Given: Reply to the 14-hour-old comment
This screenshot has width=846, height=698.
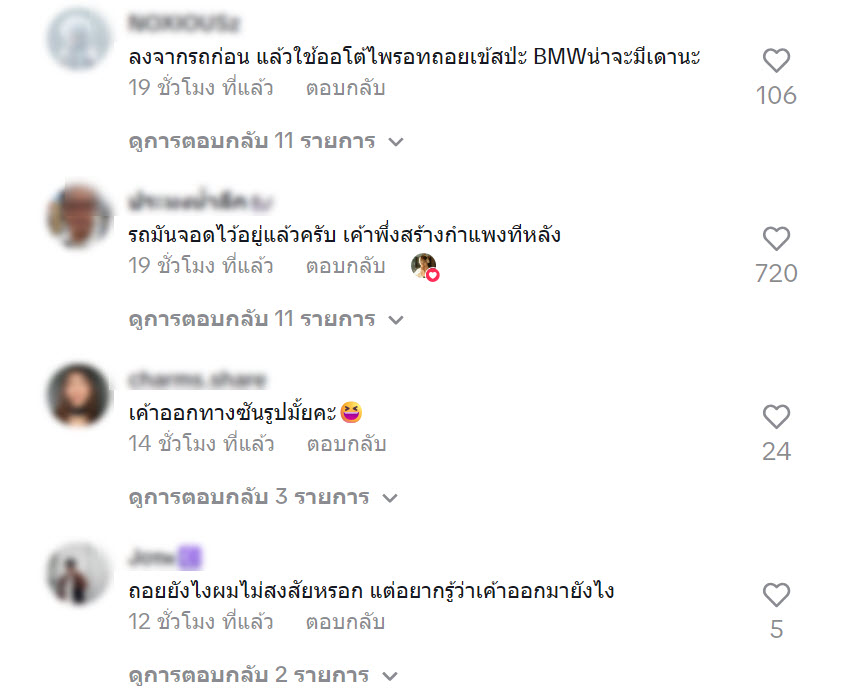Looking at the screenshot, I should tap(346, 444).
